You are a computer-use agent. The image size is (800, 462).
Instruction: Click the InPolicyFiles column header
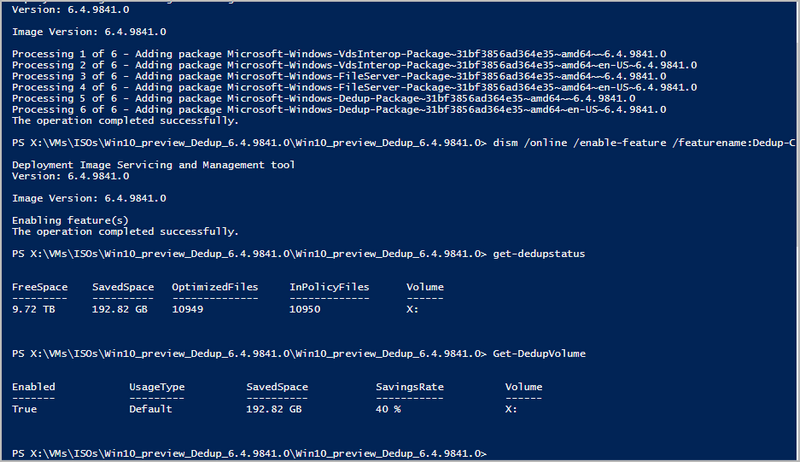coord(329,287)
